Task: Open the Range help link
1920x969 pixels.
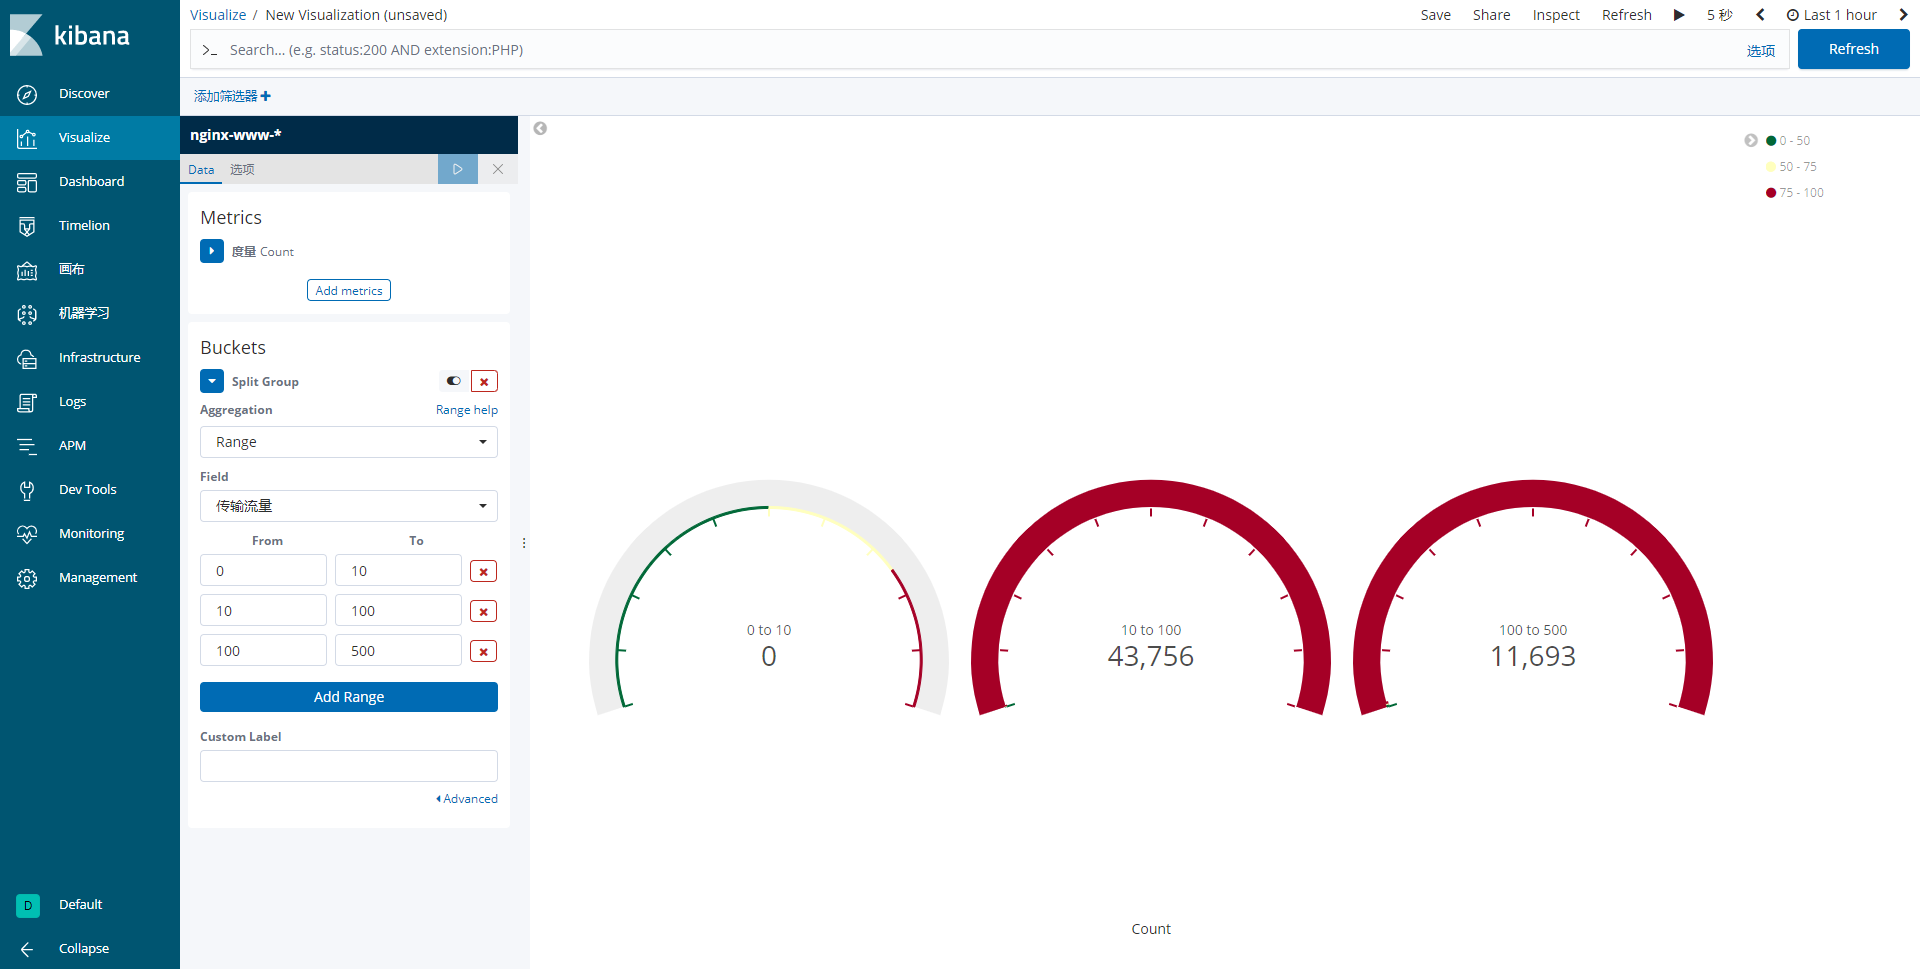Action: 467,410
